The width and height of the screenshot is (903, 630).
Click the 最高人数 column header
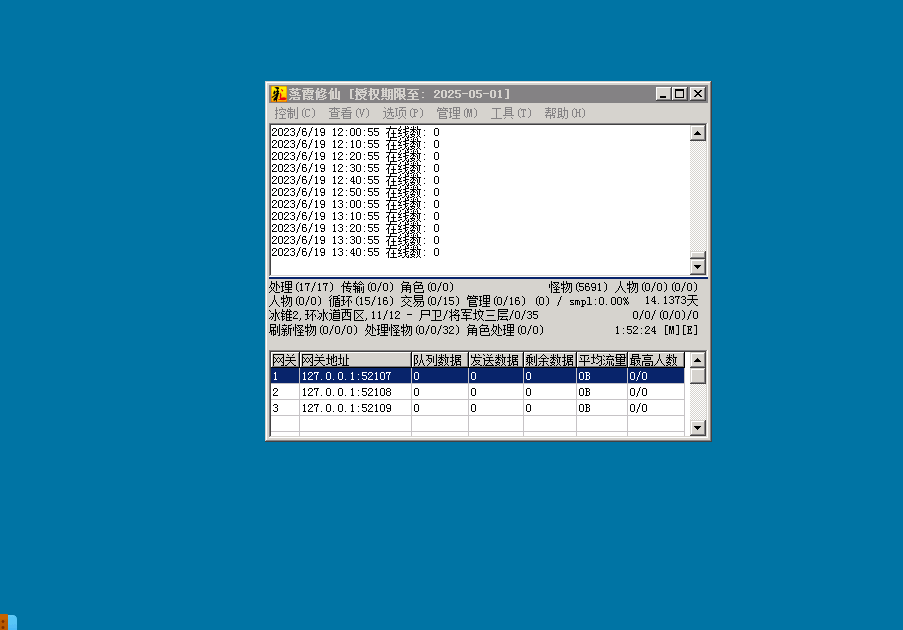pyautogui.click(x=655, y=360)
